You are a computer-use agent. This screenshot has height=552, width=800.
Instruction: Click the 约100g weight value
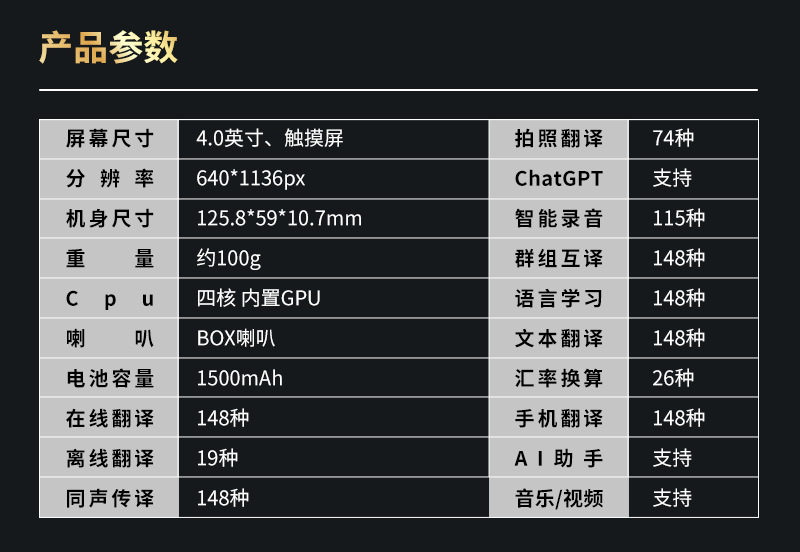tap(228, 259)
